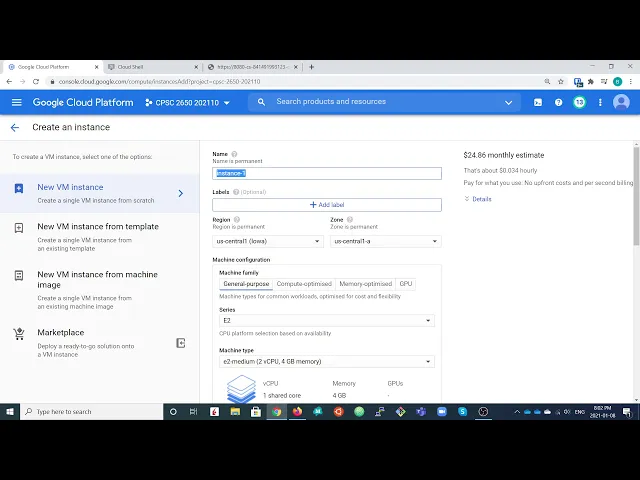
Task: Select the GPU machine family tab
Action: point(406,284)
